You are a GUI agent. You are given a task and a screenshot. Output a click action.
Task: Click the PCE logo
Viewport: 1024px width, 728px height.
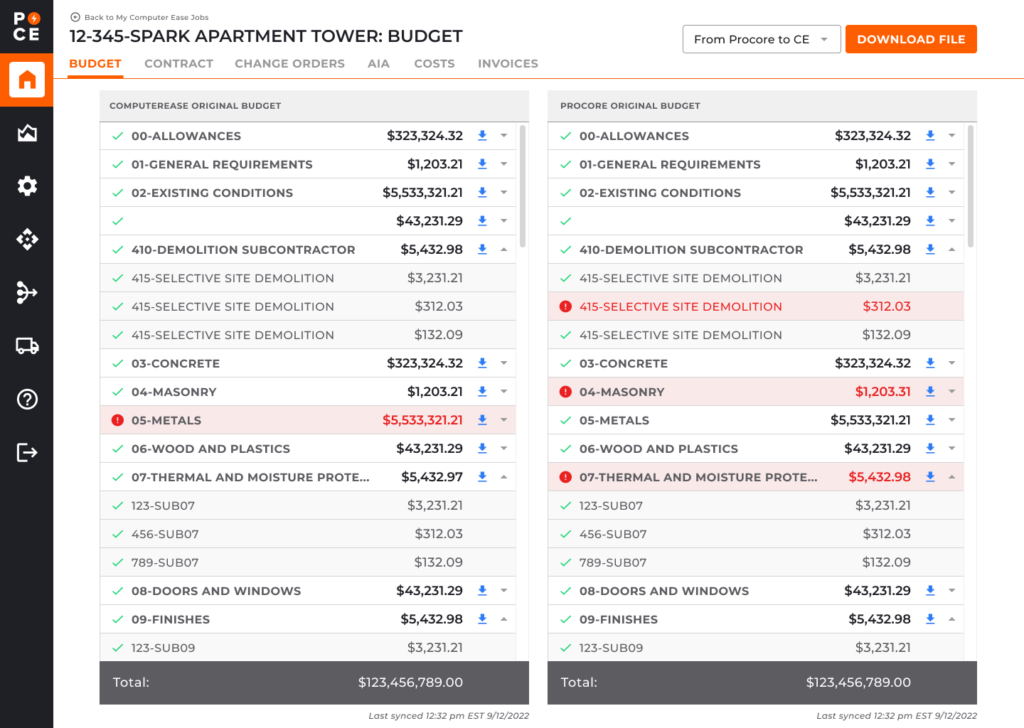(27, 27)
